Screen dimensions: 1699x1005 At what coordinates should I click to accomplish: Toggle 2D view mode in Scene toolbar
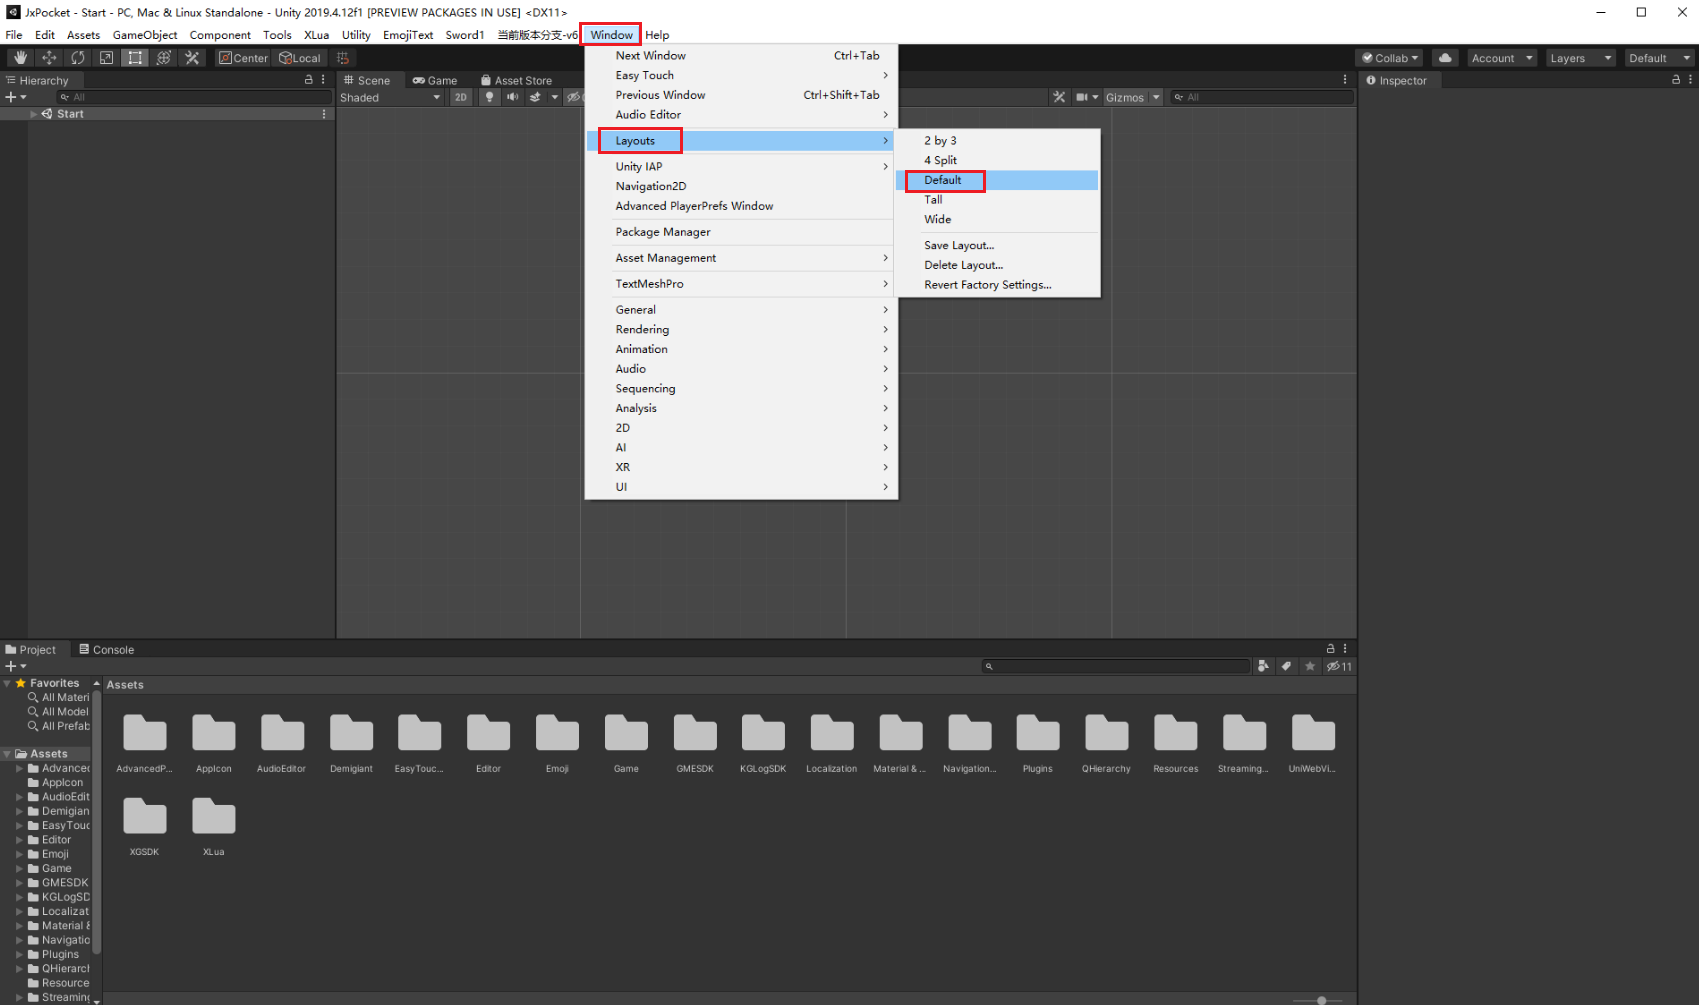click(x=461, y=97)
